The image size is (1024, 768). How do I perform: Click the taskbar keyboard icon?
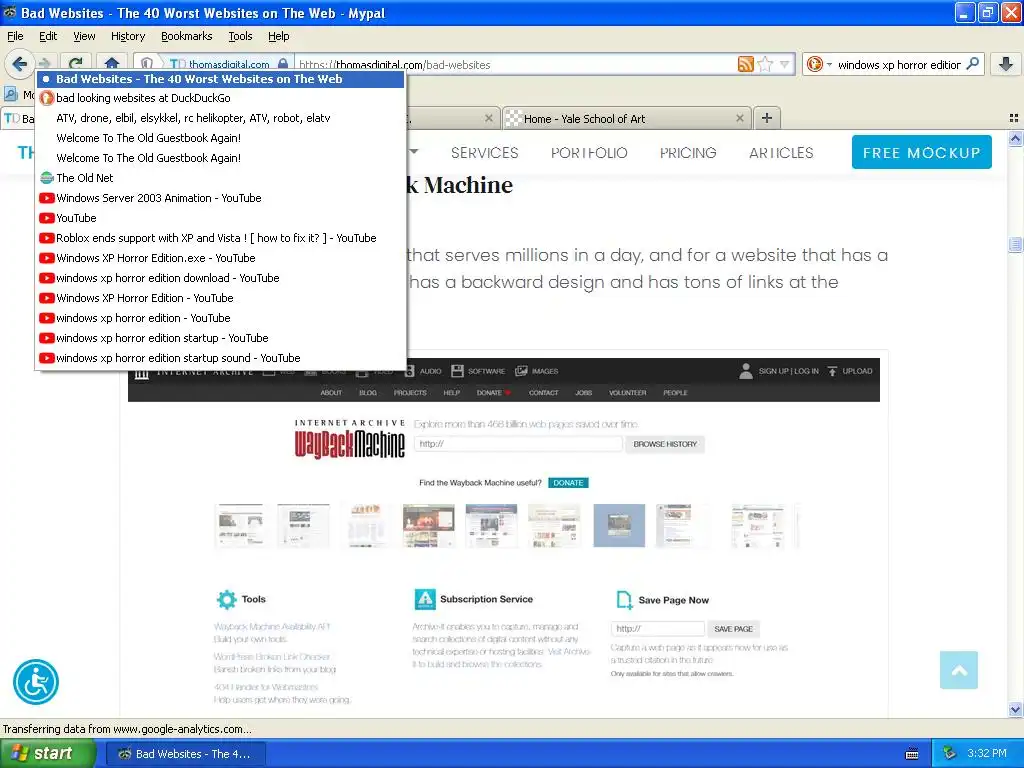click(912, 754)
